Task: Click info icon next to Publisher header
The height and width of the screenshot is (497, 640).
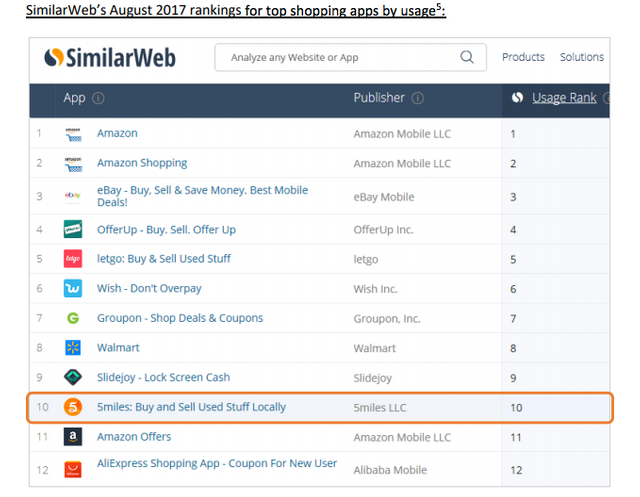Action: (417, 99)
